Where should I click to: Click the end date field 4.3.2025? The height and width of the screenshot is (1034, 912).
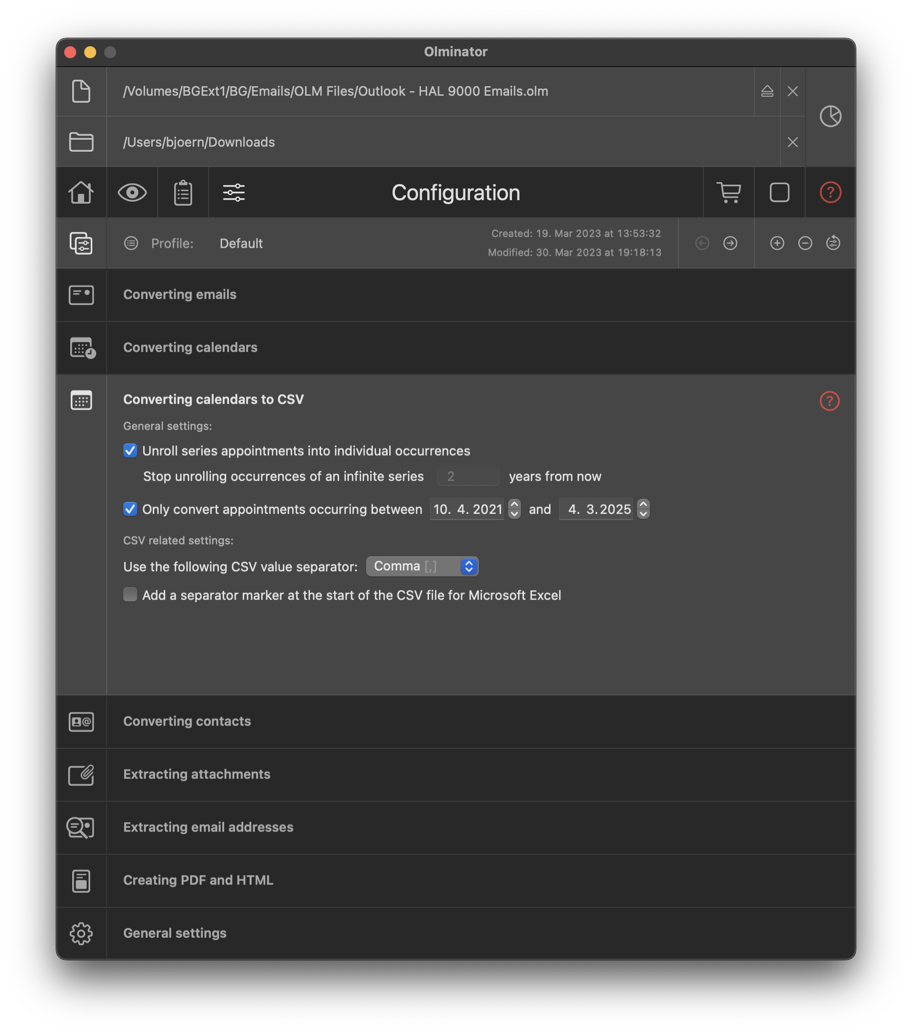click(595, 509)
